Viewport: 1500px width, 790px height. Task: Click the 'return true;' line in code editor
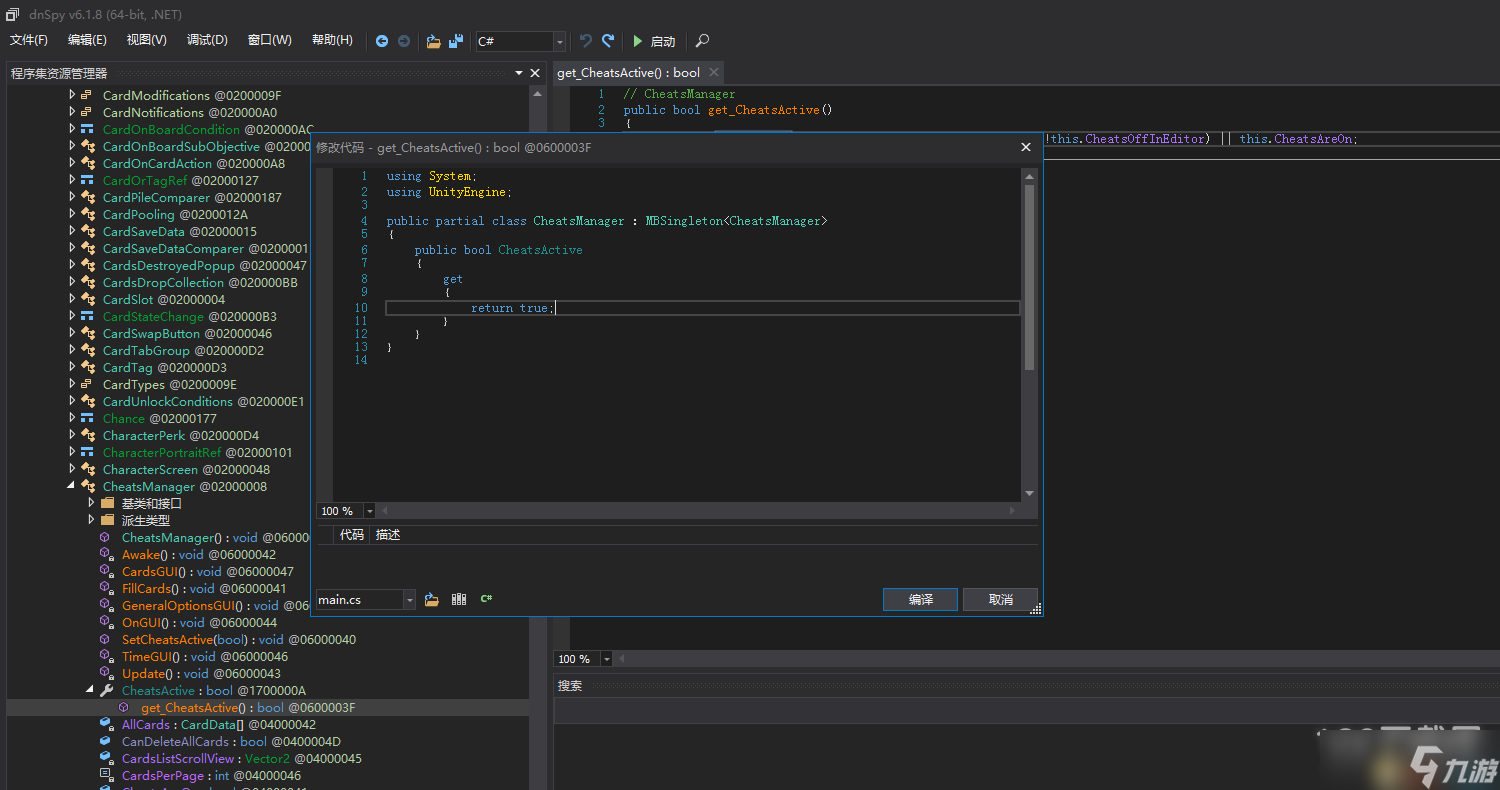click(702, 308)
